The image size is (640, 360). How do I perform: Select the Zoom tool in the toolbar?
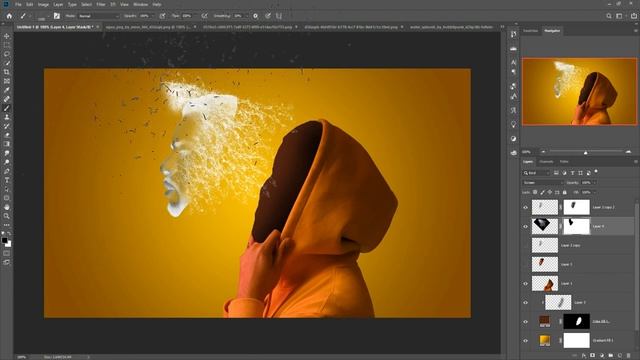click(7, 216)
